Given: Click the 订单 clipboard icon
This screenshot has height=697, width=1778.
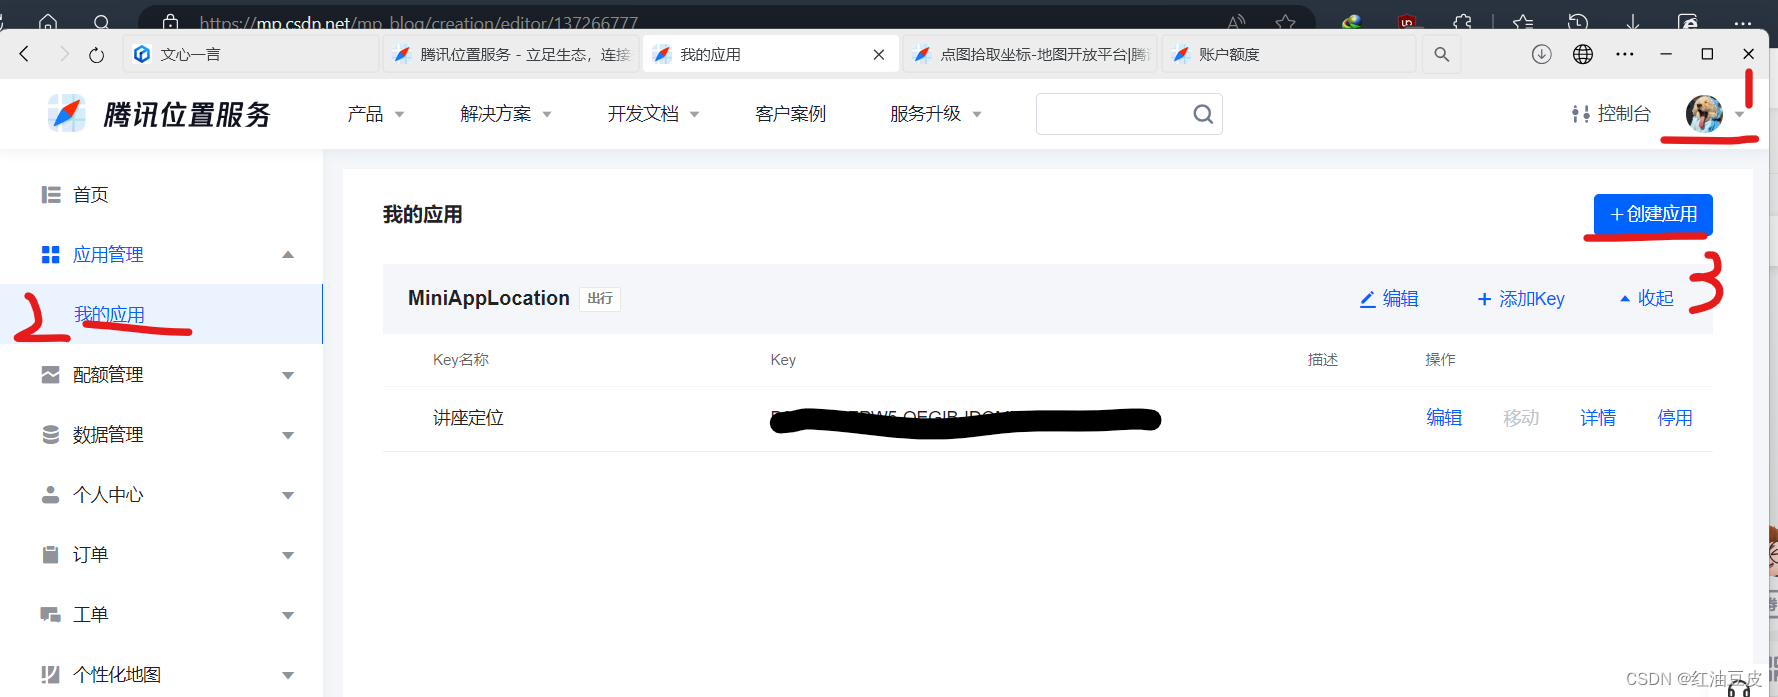Looking at the screenshot, I should click(51, 555).
